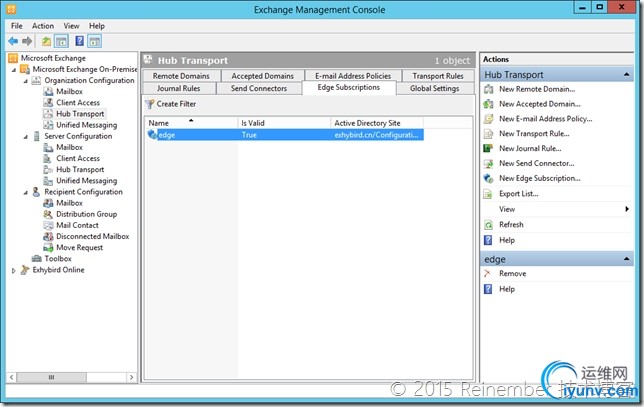The width and height of the screenshot is (644, 407).
Task: Switch to the Accepted Domains tab
Action: click(262, 76)
